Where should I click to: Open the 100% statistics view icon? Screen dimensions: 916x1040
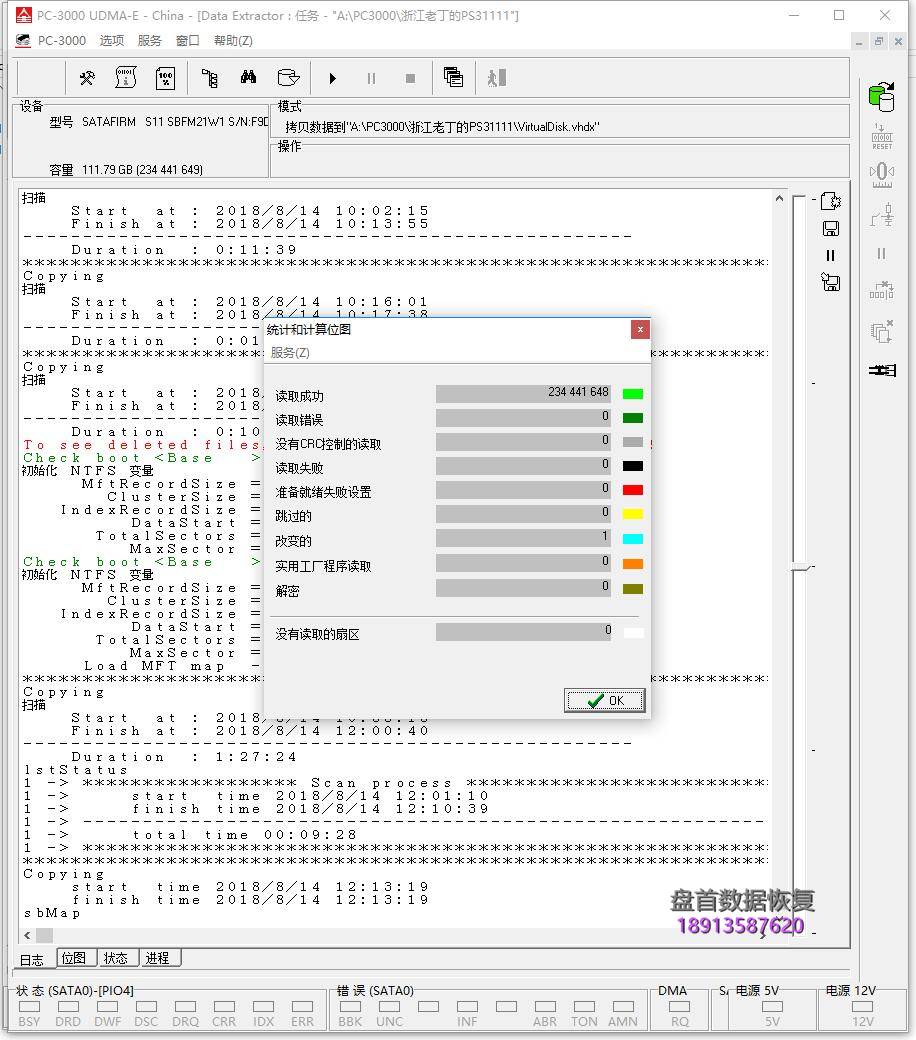pyautogui.click(x=165, y=79)
